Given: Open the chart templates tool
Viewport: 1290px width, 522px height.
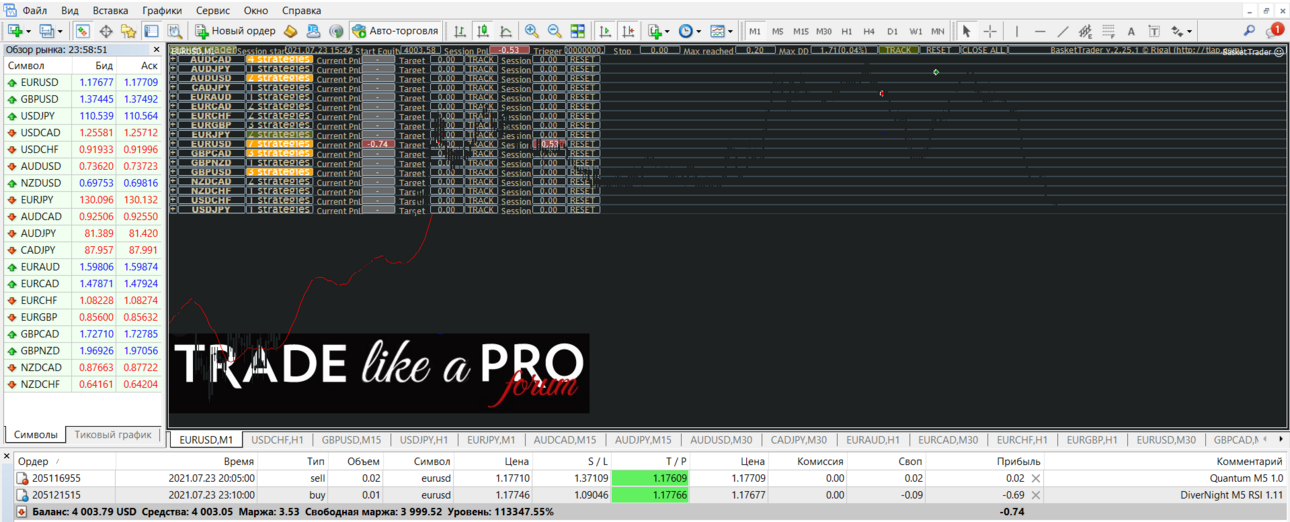Looking at the screenshot, I should [x=717, y=31].
